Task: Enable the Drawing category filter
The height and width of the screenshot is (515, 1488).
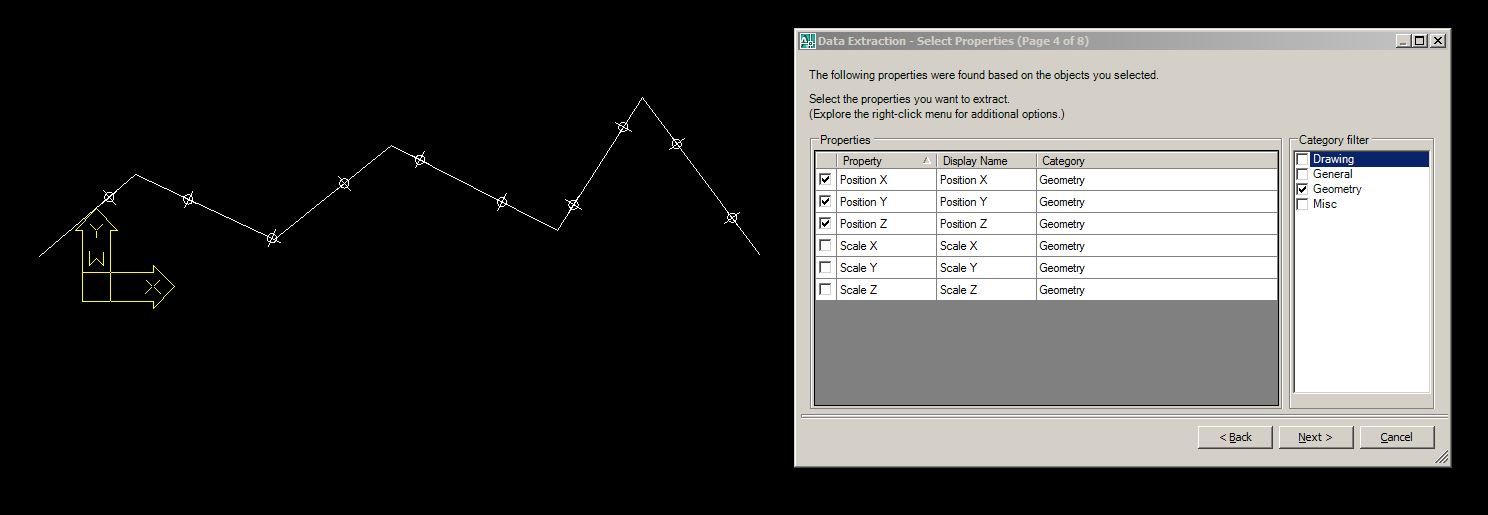Action: (x=1302, y=159)
